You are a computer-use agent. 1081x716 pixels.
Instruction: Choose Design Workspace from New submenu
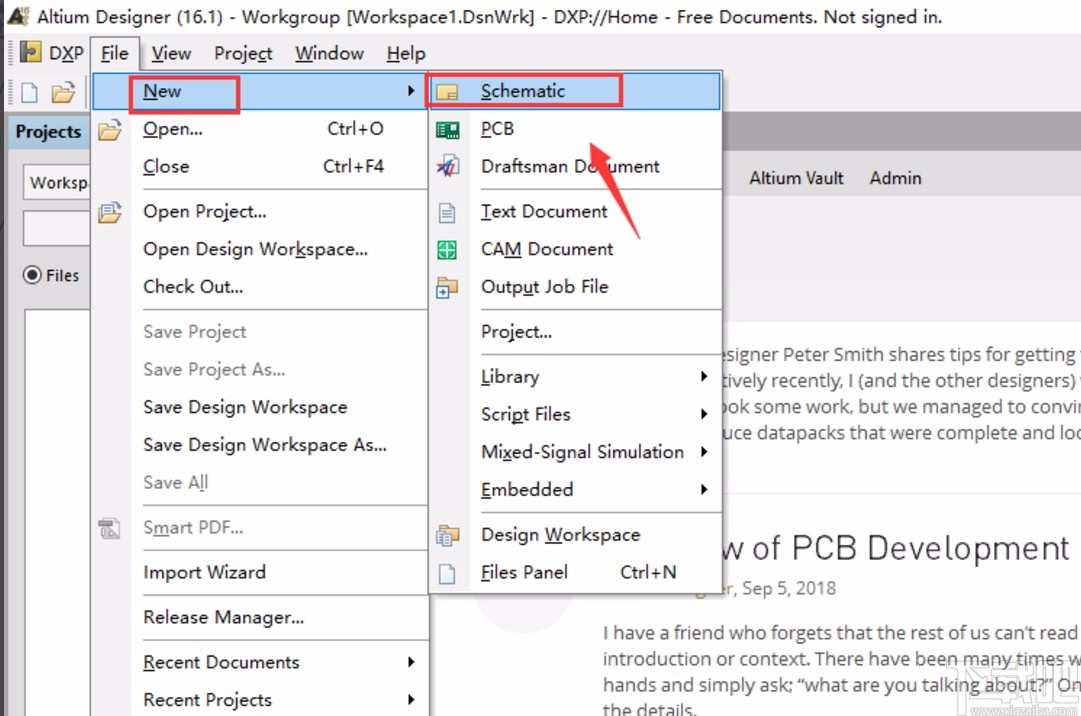[576, 535]
